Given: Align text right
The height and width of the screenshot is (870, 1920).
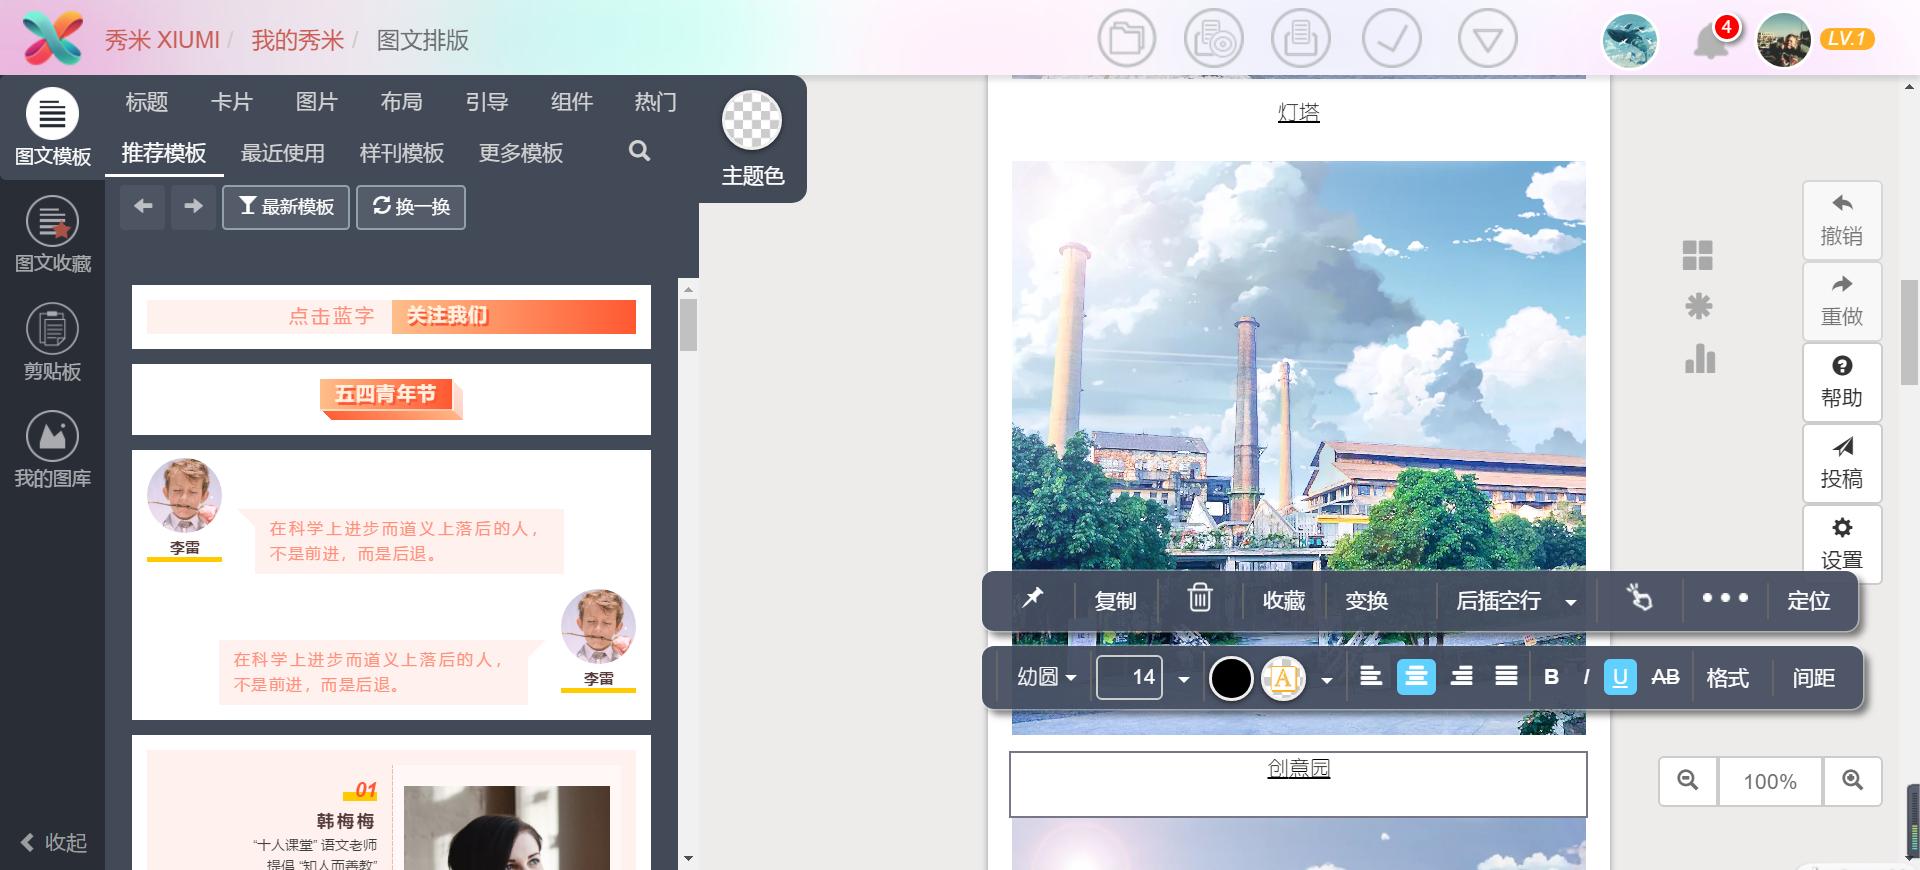Looking at the screenshot, I should pos(1461,677).
